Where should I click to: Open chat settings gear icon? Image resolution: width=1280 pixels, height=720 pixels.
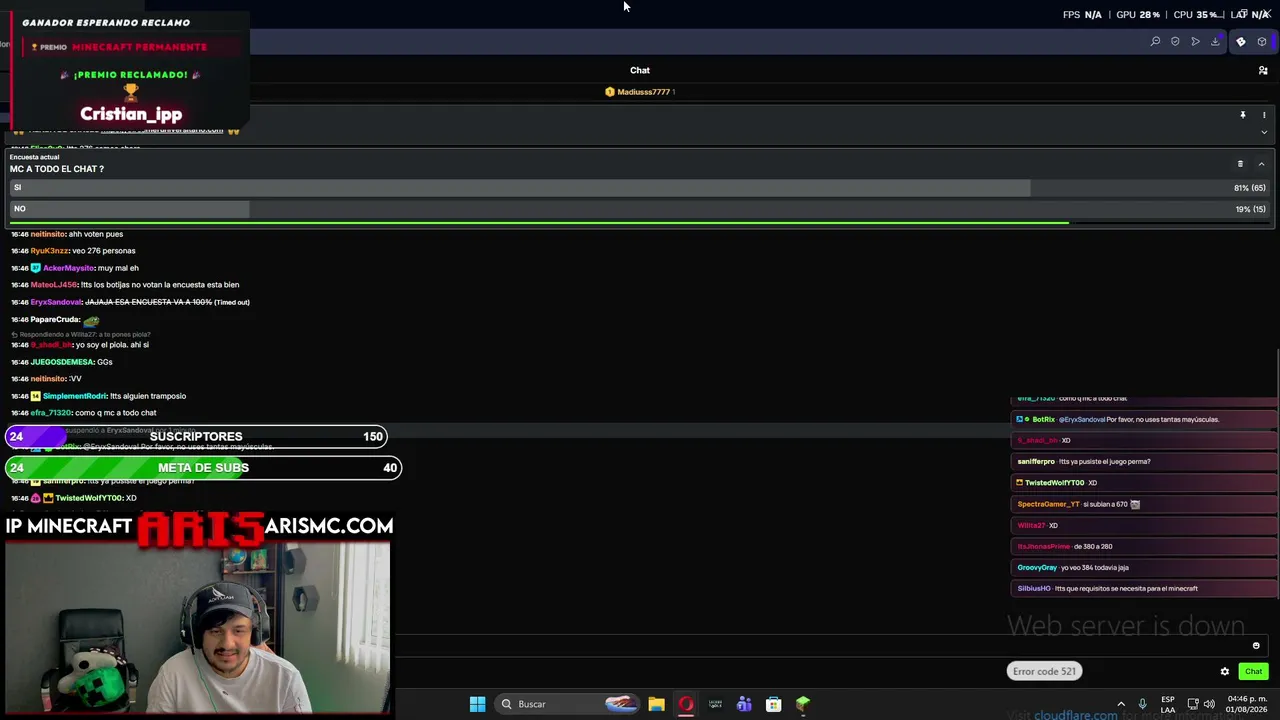[1225, 672]
